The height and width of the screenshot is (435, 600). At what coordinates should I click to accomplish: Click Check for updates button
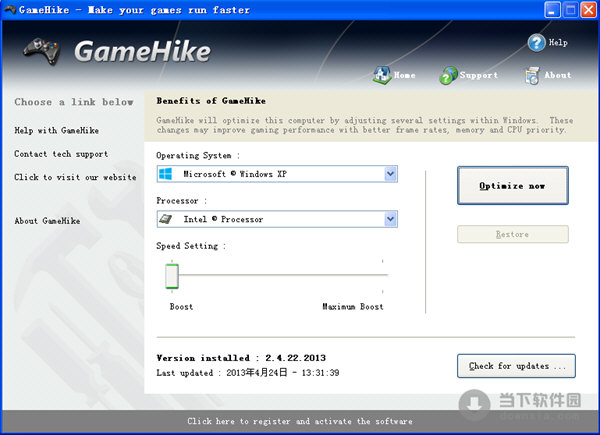coord(516,366)
